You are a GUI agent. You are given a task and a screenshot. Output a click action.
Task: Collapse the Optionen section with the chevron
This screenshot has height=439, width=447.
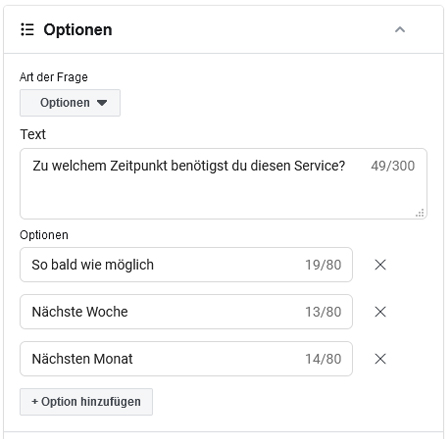400,30
